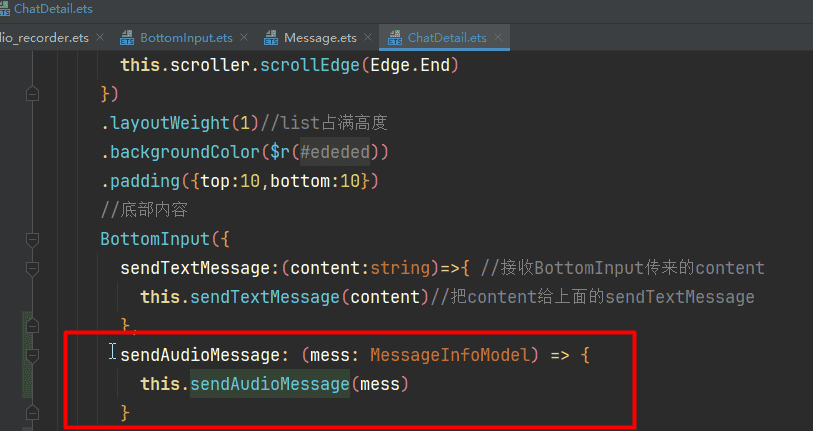Switch to the BottomInput.ets tab
The height and width of the screenshot is (431, 813).
tap(186, 38)
